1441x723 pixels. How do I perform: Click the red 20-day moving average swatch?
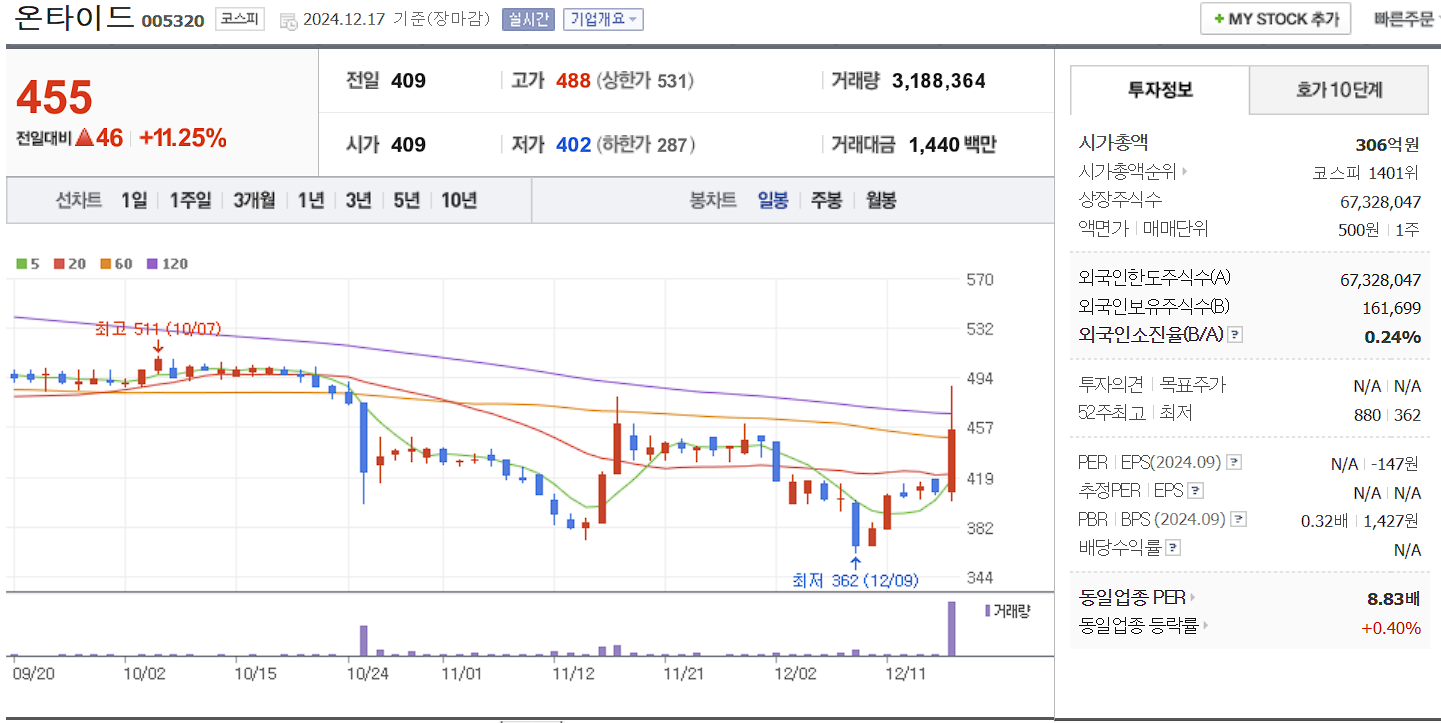(x=58, y=264)
